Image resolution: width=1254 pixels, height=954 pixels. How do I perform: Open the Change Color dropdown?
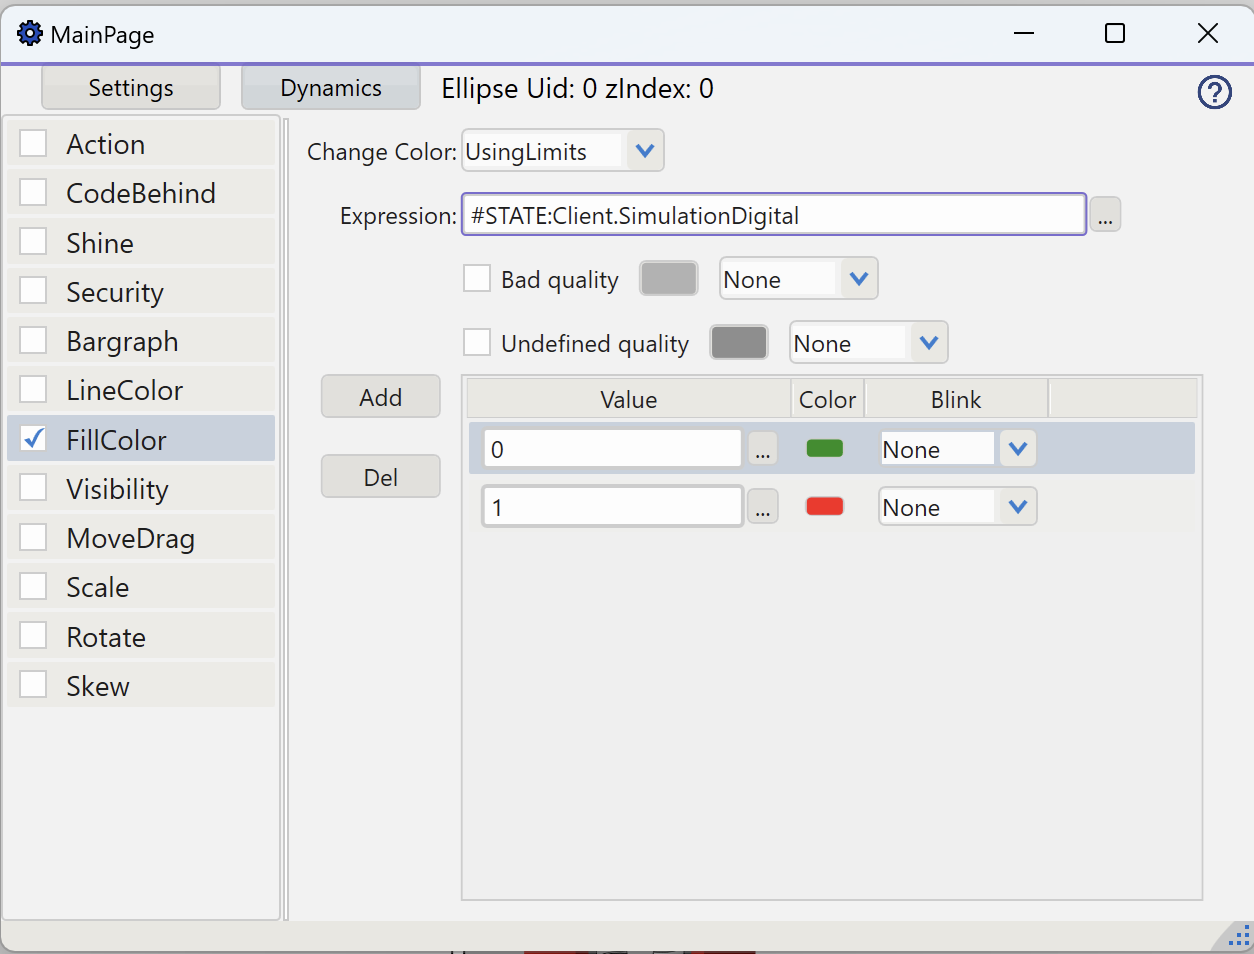point(644,151)
